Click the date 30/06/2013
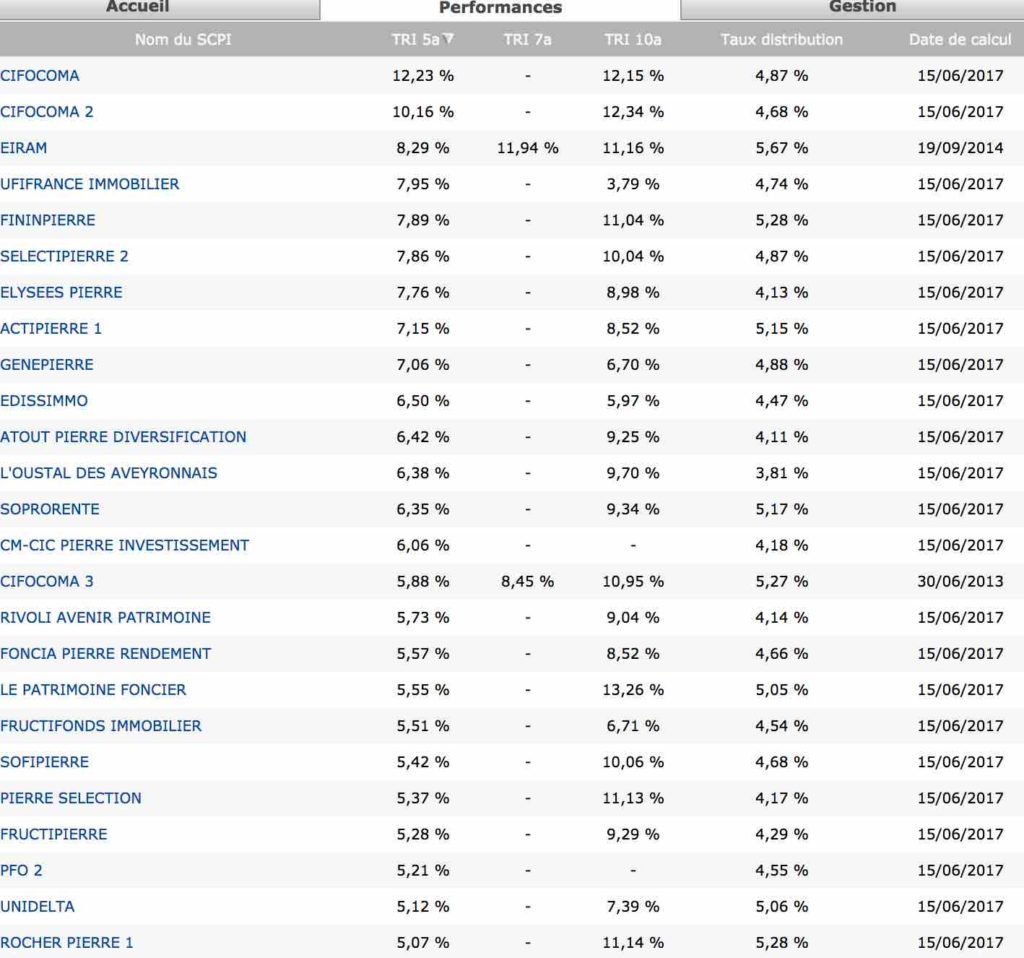1024x958 pixels. point(960,581)
